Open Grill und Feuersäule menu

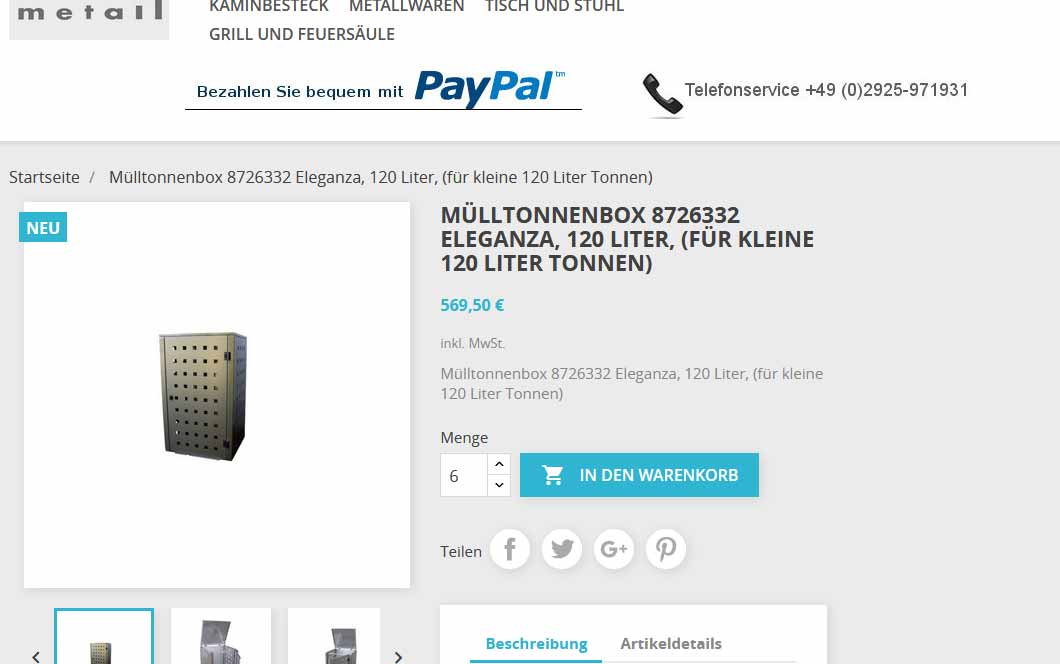coord(302,34)
